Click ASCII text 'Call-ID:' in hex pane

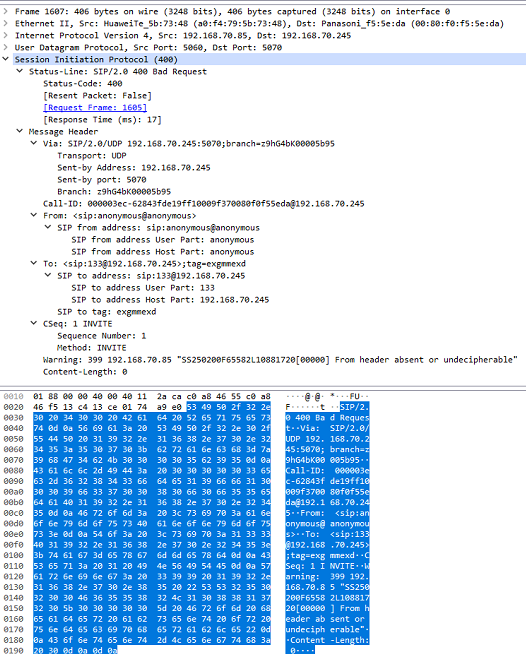coord(305,470)
